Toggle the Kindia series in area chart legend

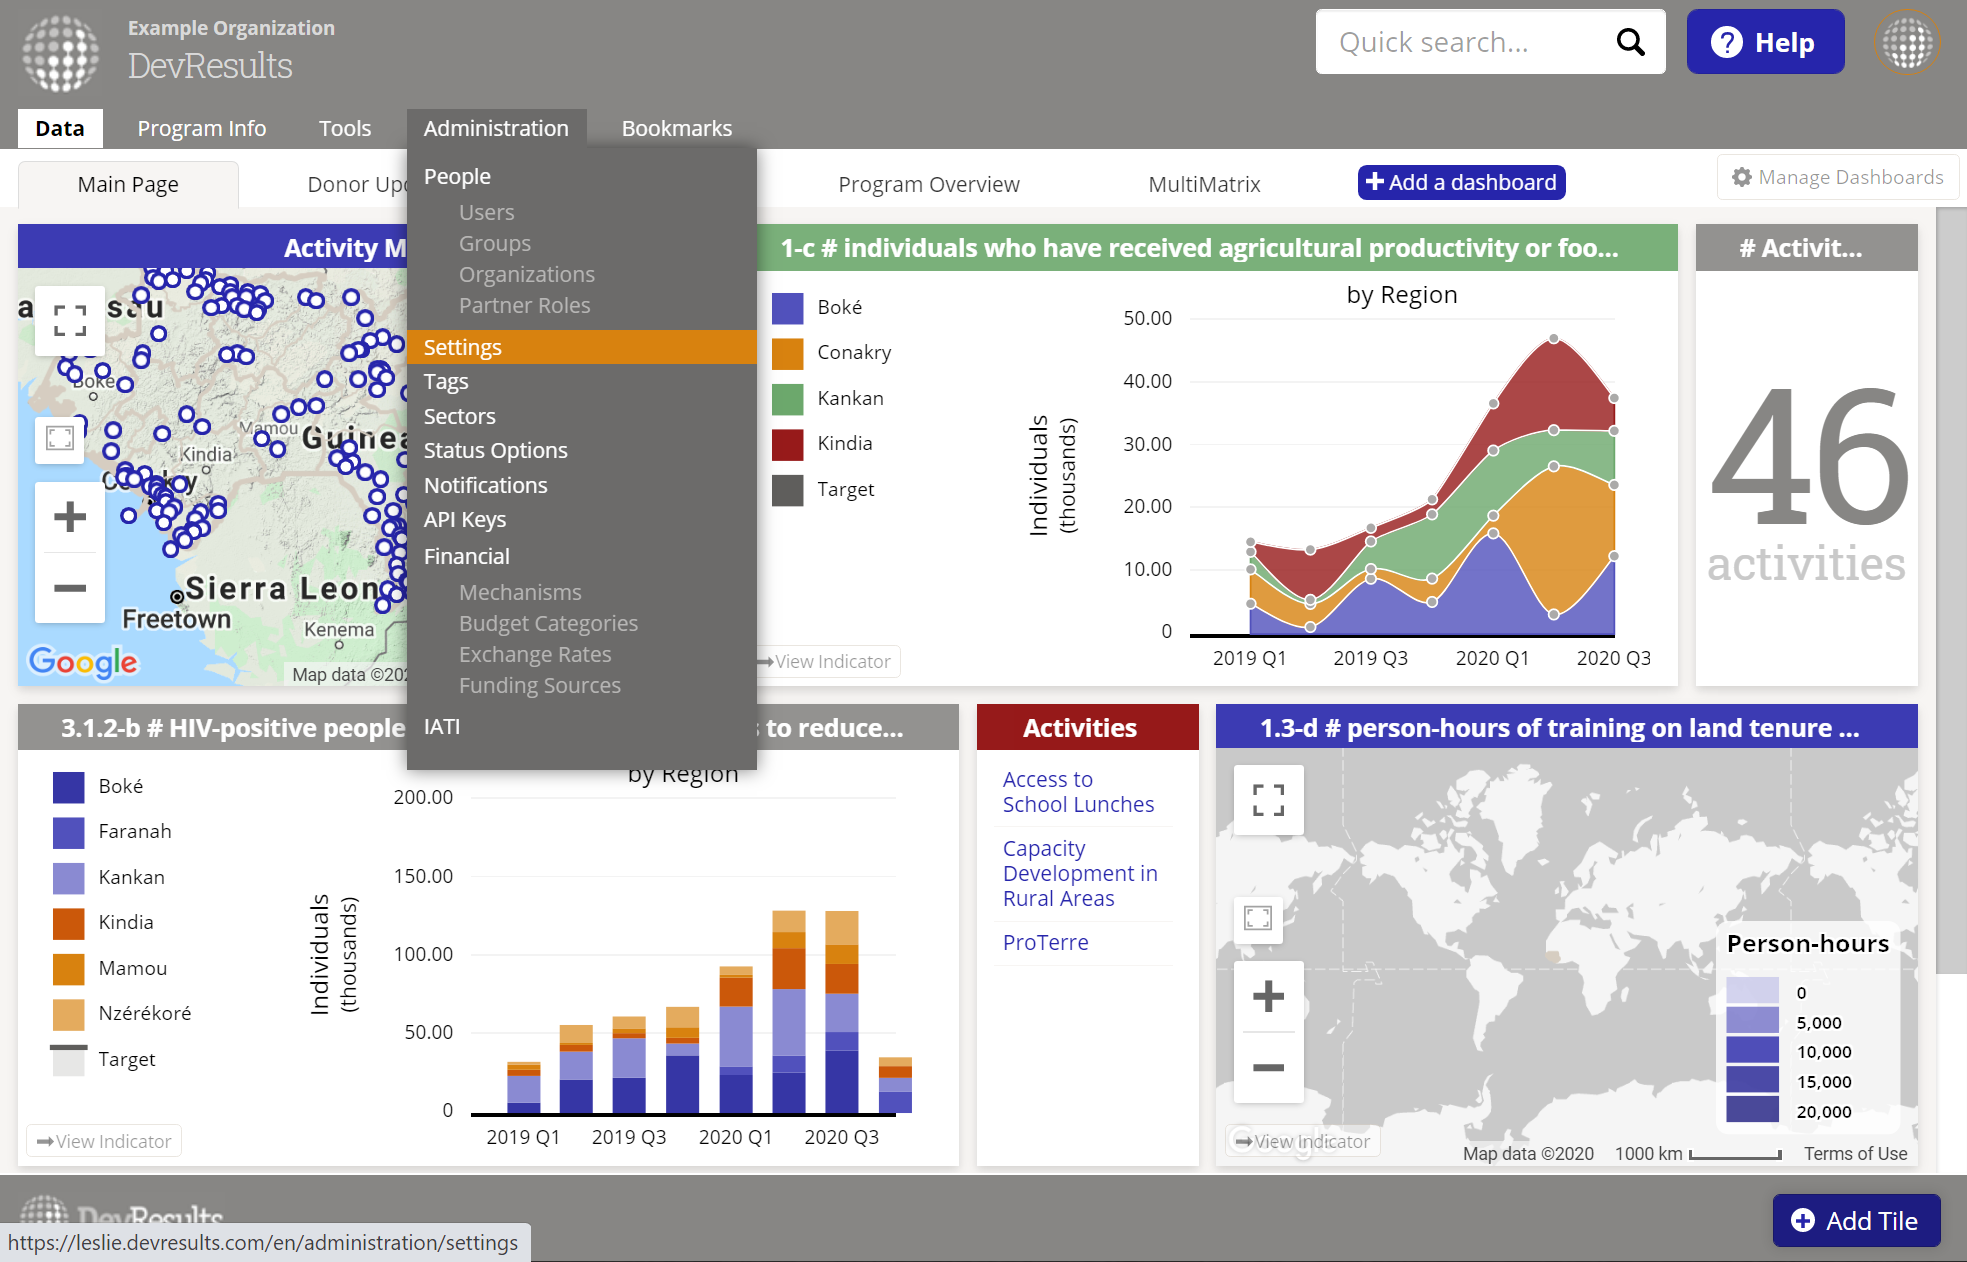coord(844,443)
